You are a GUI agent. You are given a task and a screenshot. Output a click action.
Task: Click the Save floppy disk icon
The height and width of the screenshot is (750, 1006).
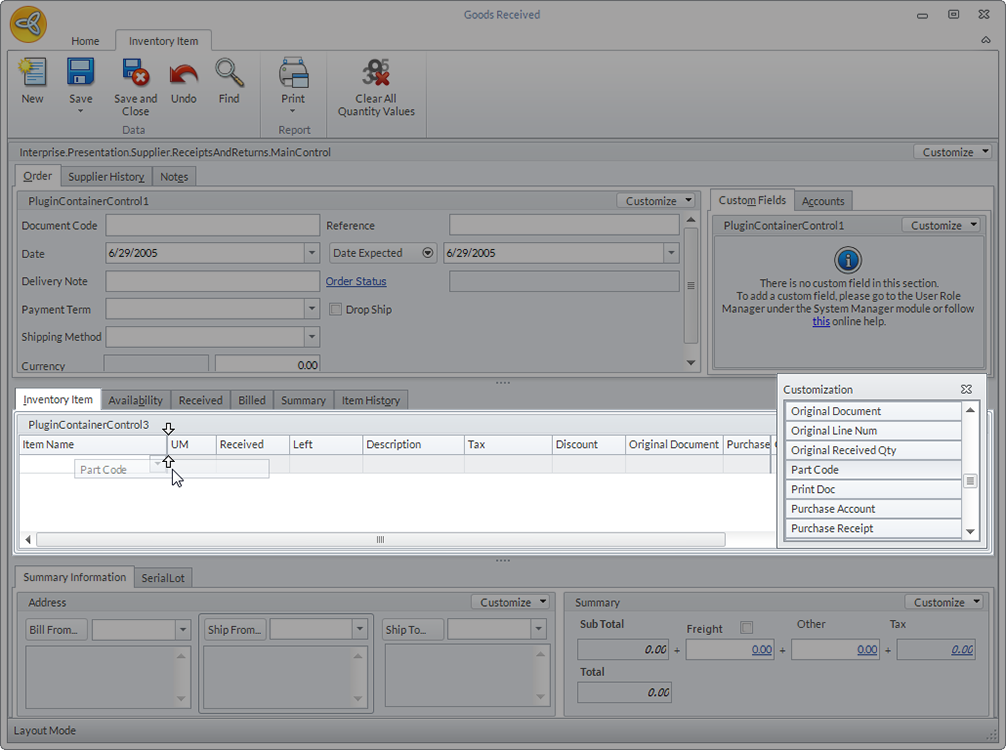tap(81, 73)
